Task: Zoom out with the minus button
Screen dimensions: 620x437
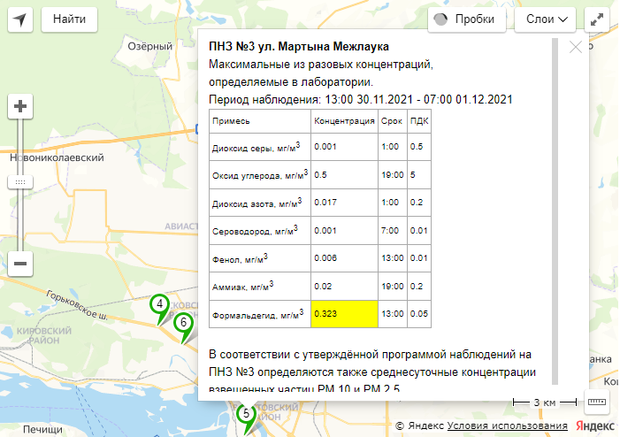Action: [21, 263]
